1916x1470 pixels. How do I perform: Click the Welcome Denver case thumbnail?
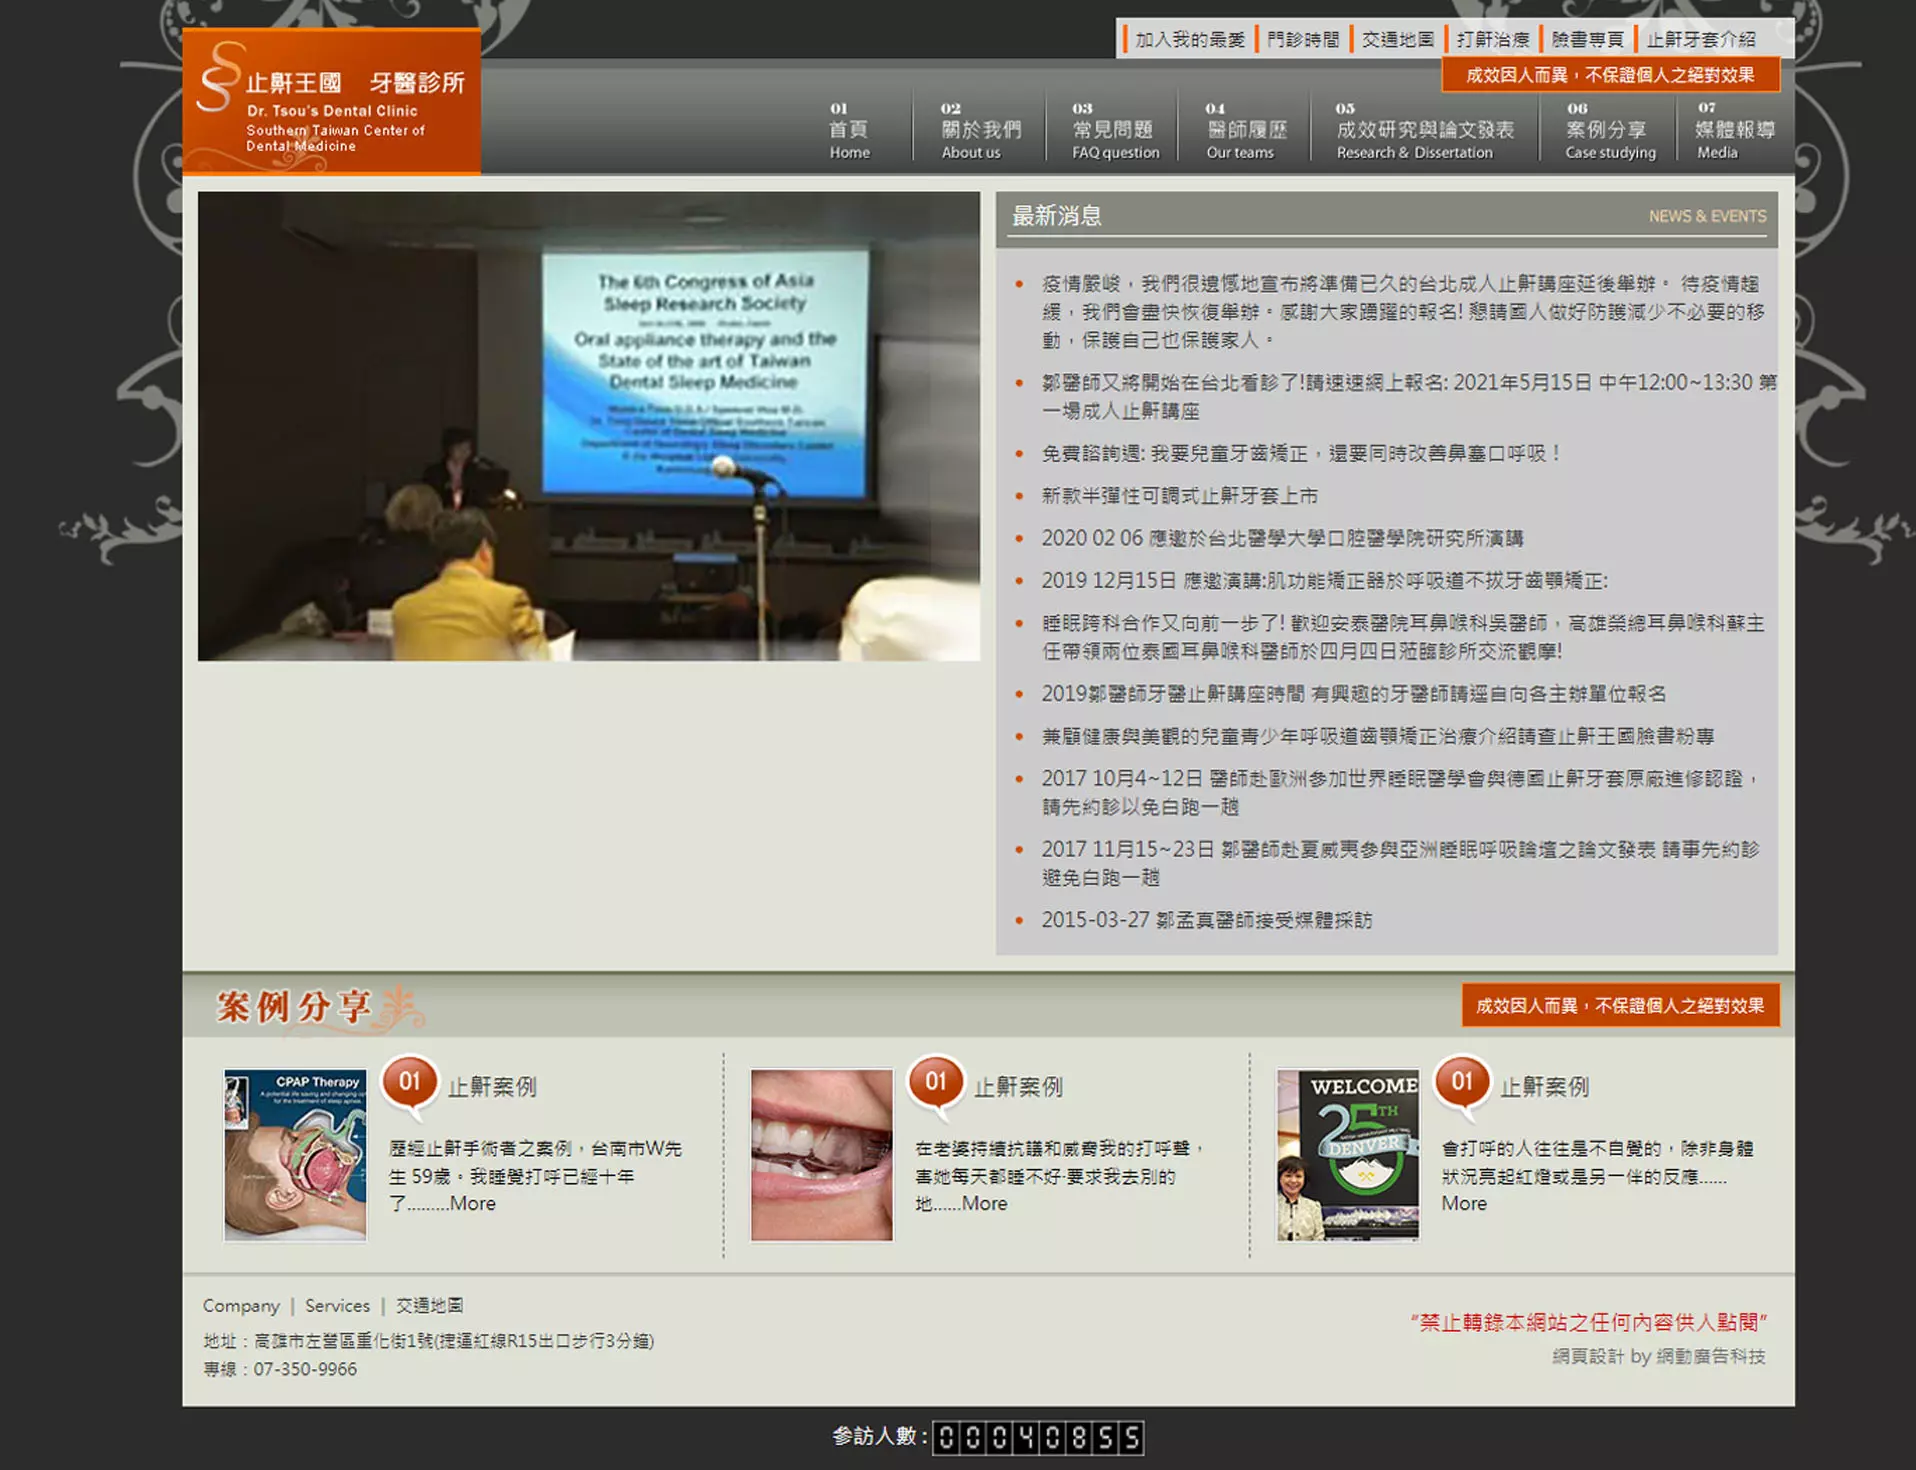click(x=1348, y=1155)
